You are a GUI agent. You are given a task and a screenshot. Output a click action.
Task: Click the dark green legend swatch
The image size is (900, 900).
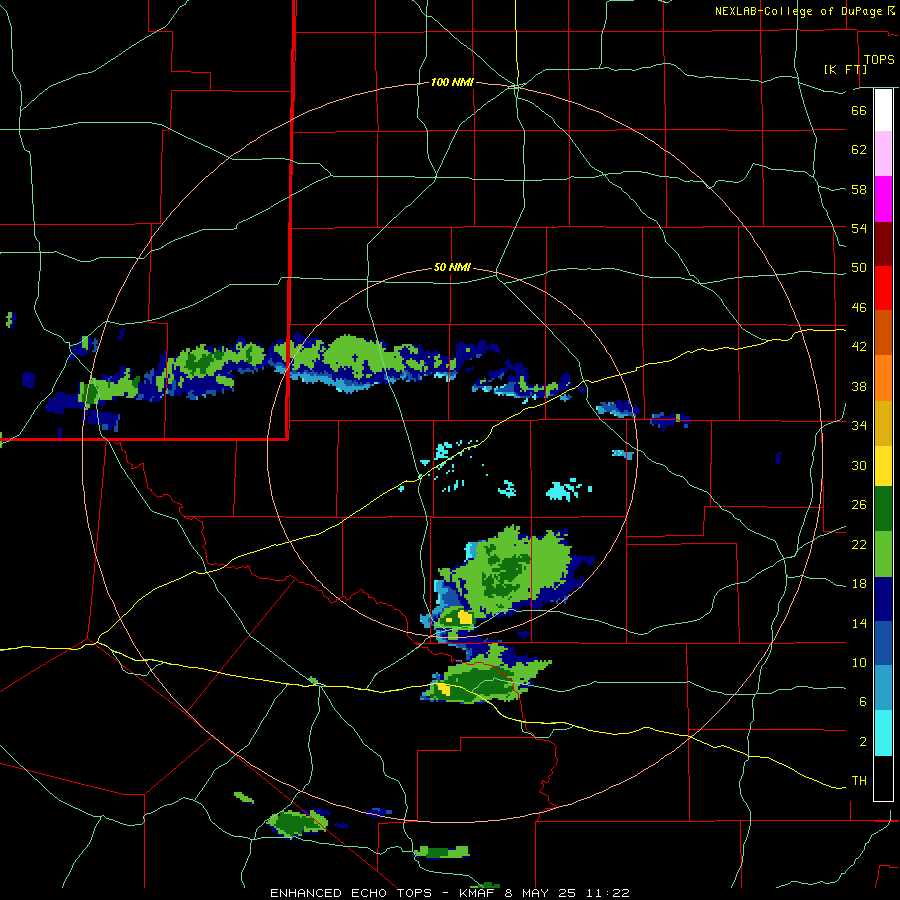[x=883, y=509]
